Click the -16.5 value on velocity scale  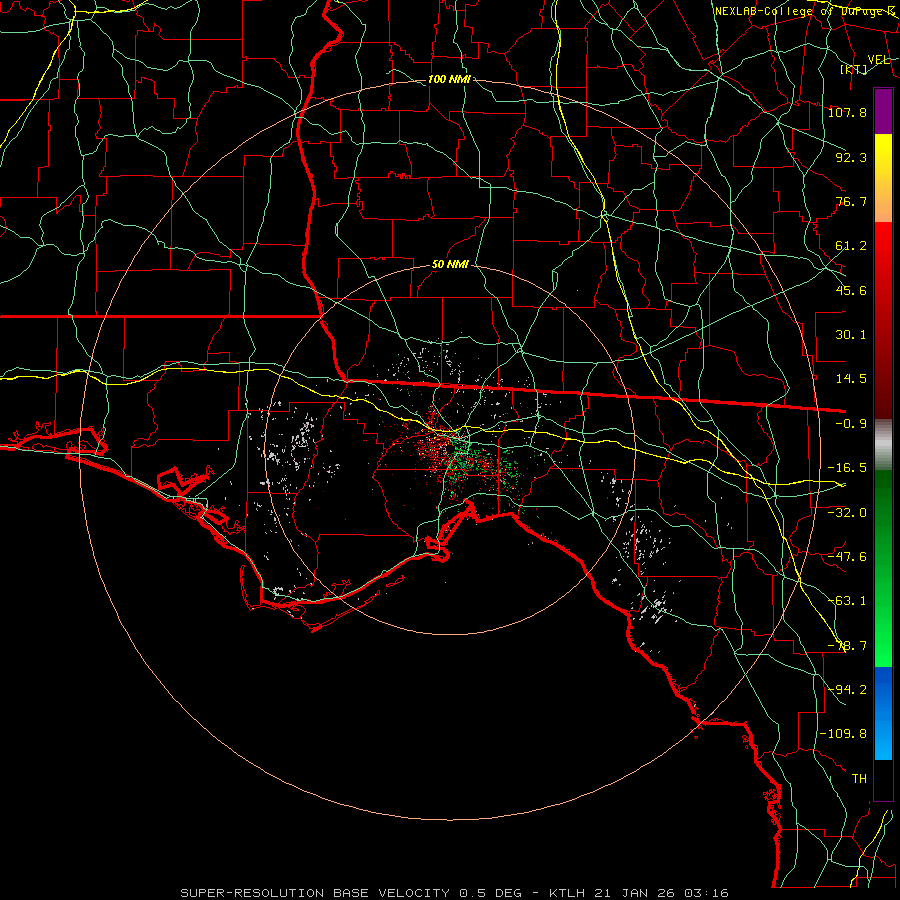click(x=847, y=468)
